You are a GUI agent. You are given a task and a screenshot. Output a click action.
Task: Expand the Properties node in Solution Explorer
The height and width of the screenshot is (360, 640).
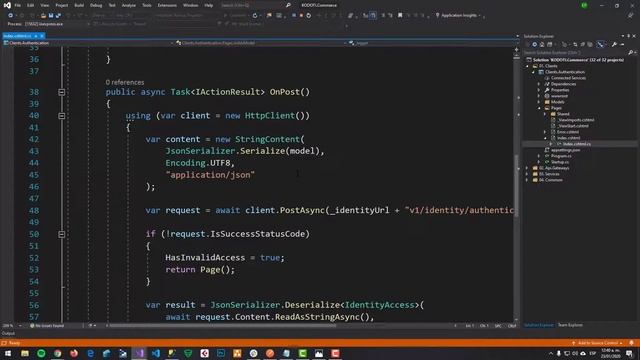point(539,90)
